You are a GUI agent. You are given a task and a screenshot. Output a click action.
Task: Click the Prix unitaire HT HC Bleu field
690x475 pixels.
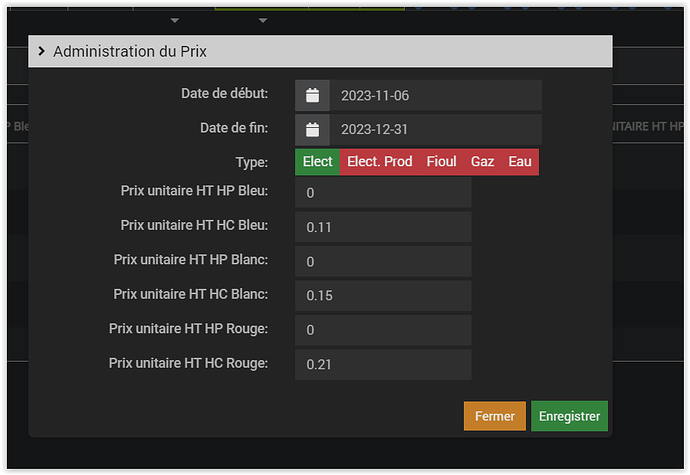[x=383, y=227]
